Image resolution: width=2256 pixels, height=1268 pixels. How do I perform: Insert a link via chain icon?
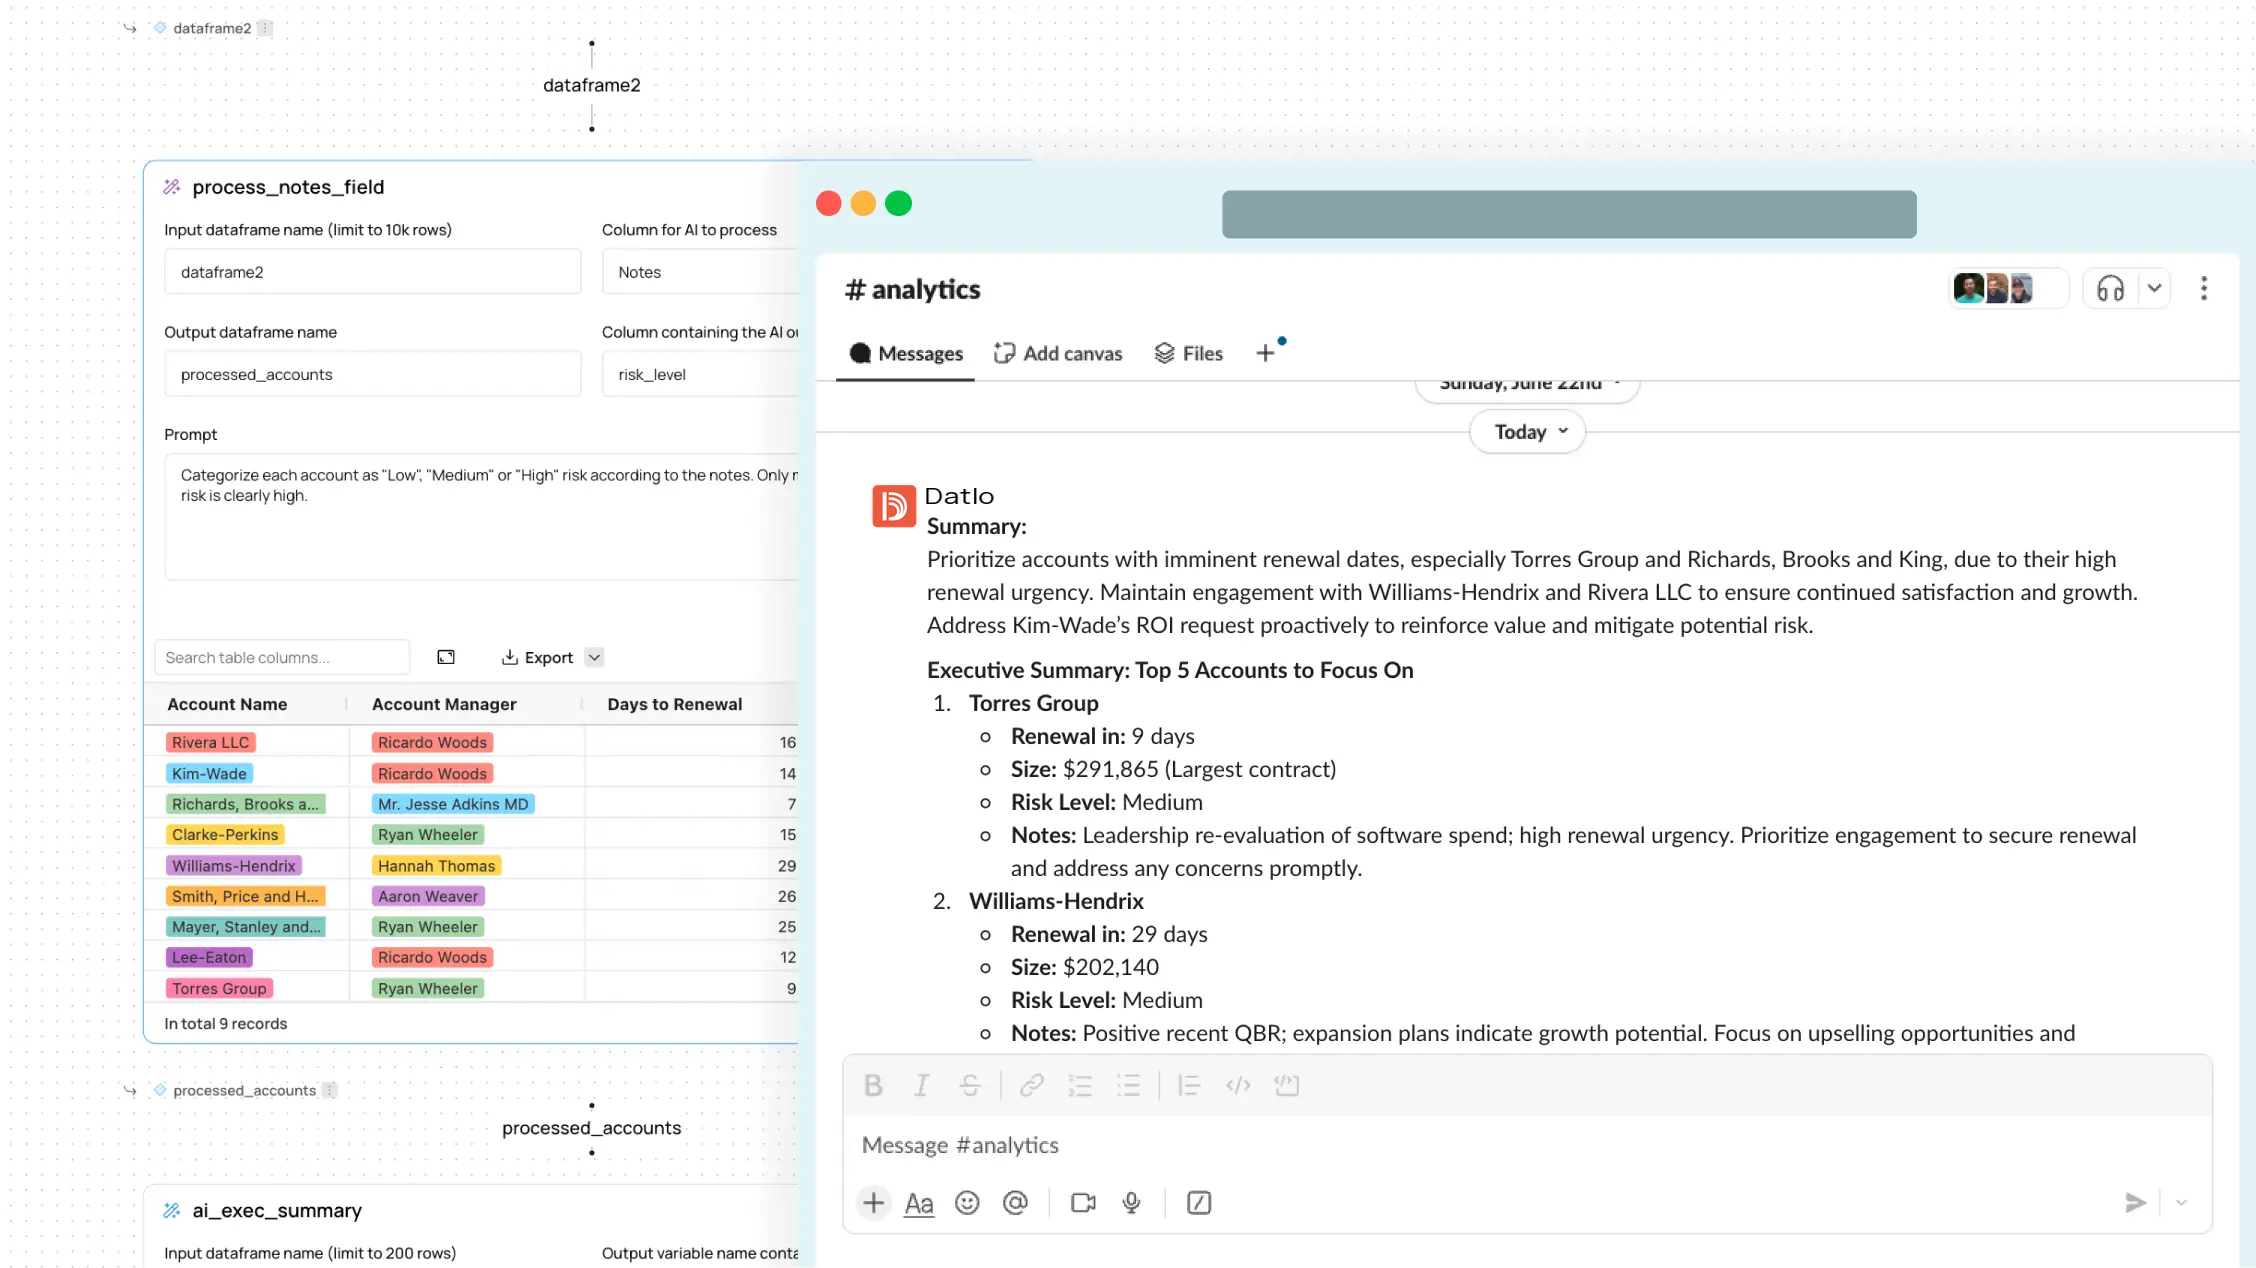(x=1032, y=1085)
